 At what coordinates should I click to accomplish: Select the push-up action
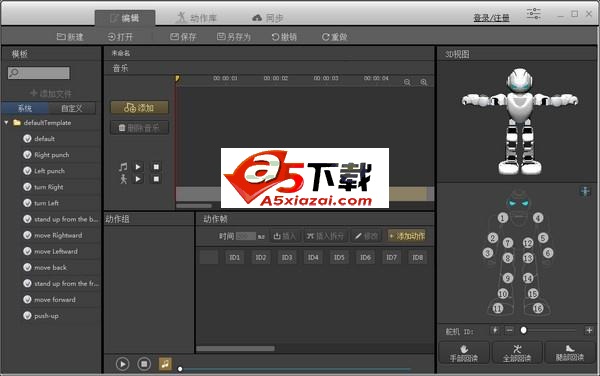(46, 316)
